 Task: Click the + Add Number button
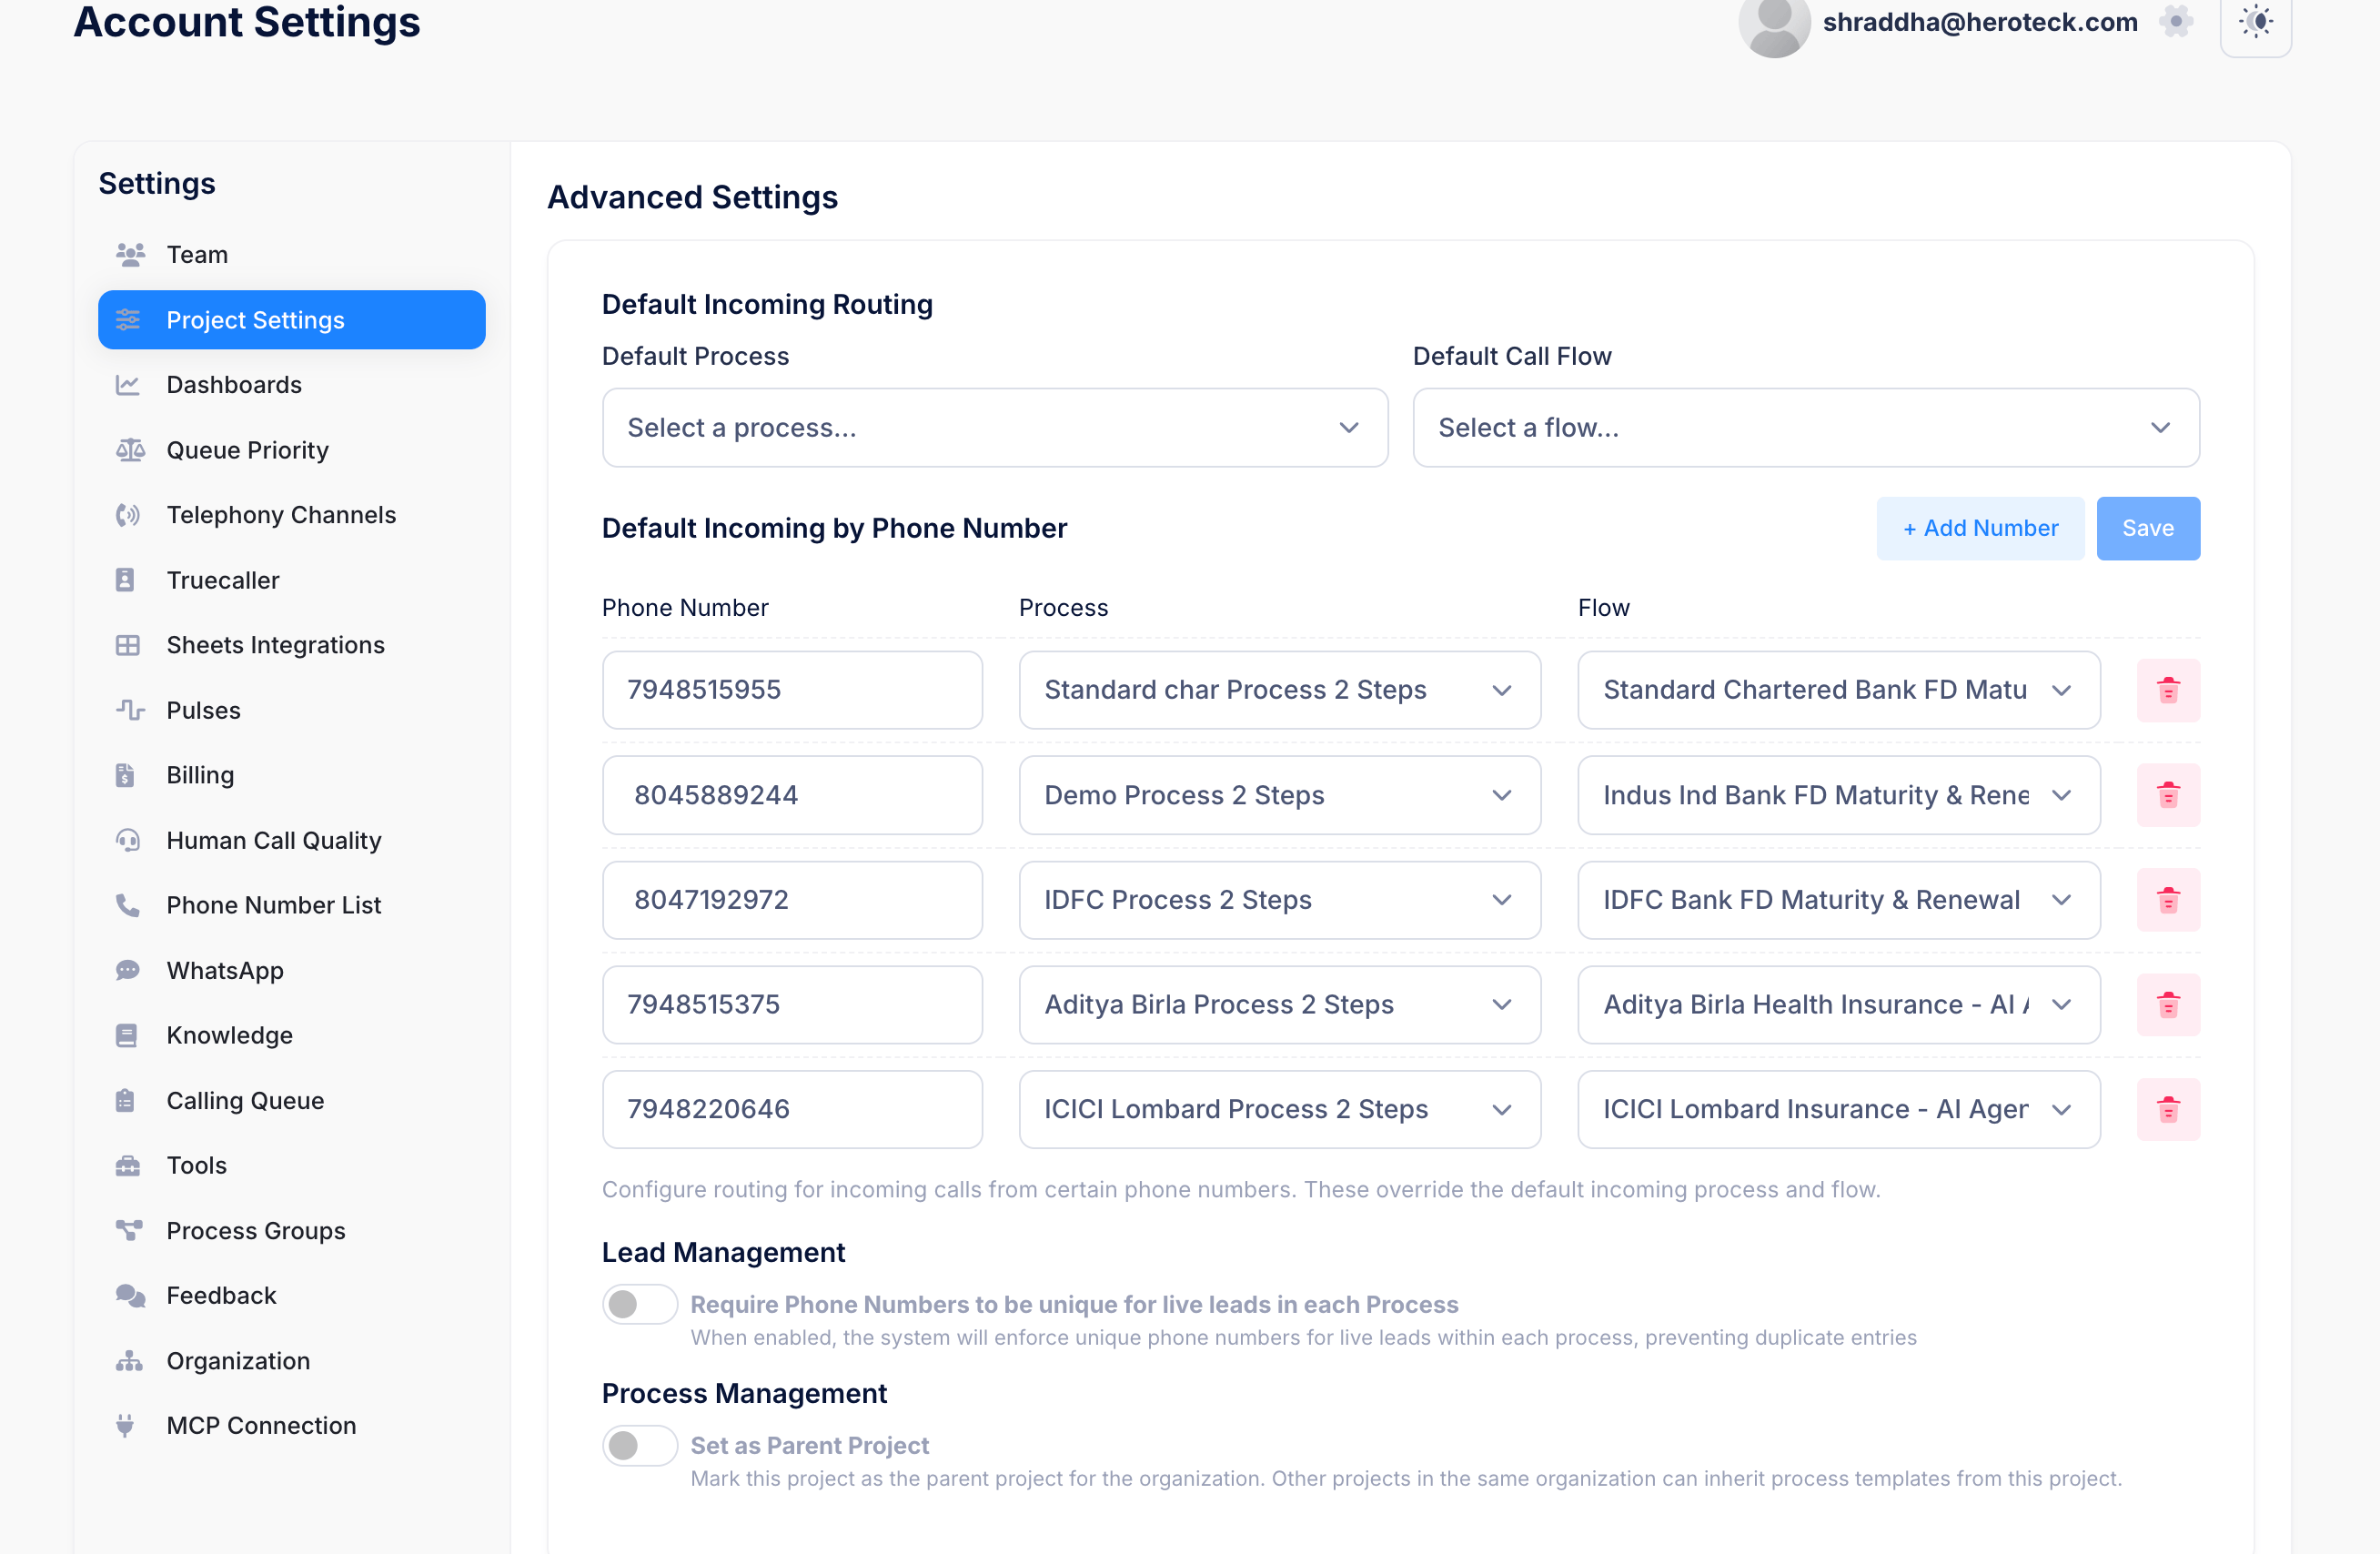coord(1980,528)
